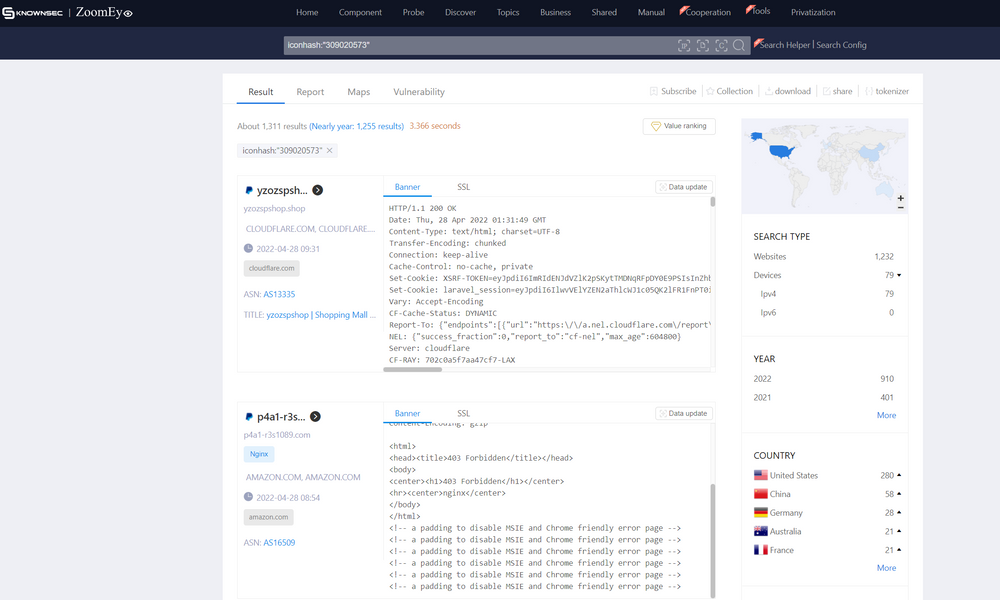Go to the Discover menu
Viewport: 1000px width, 600px height.
pyautogui.click(x=460, y=12)
